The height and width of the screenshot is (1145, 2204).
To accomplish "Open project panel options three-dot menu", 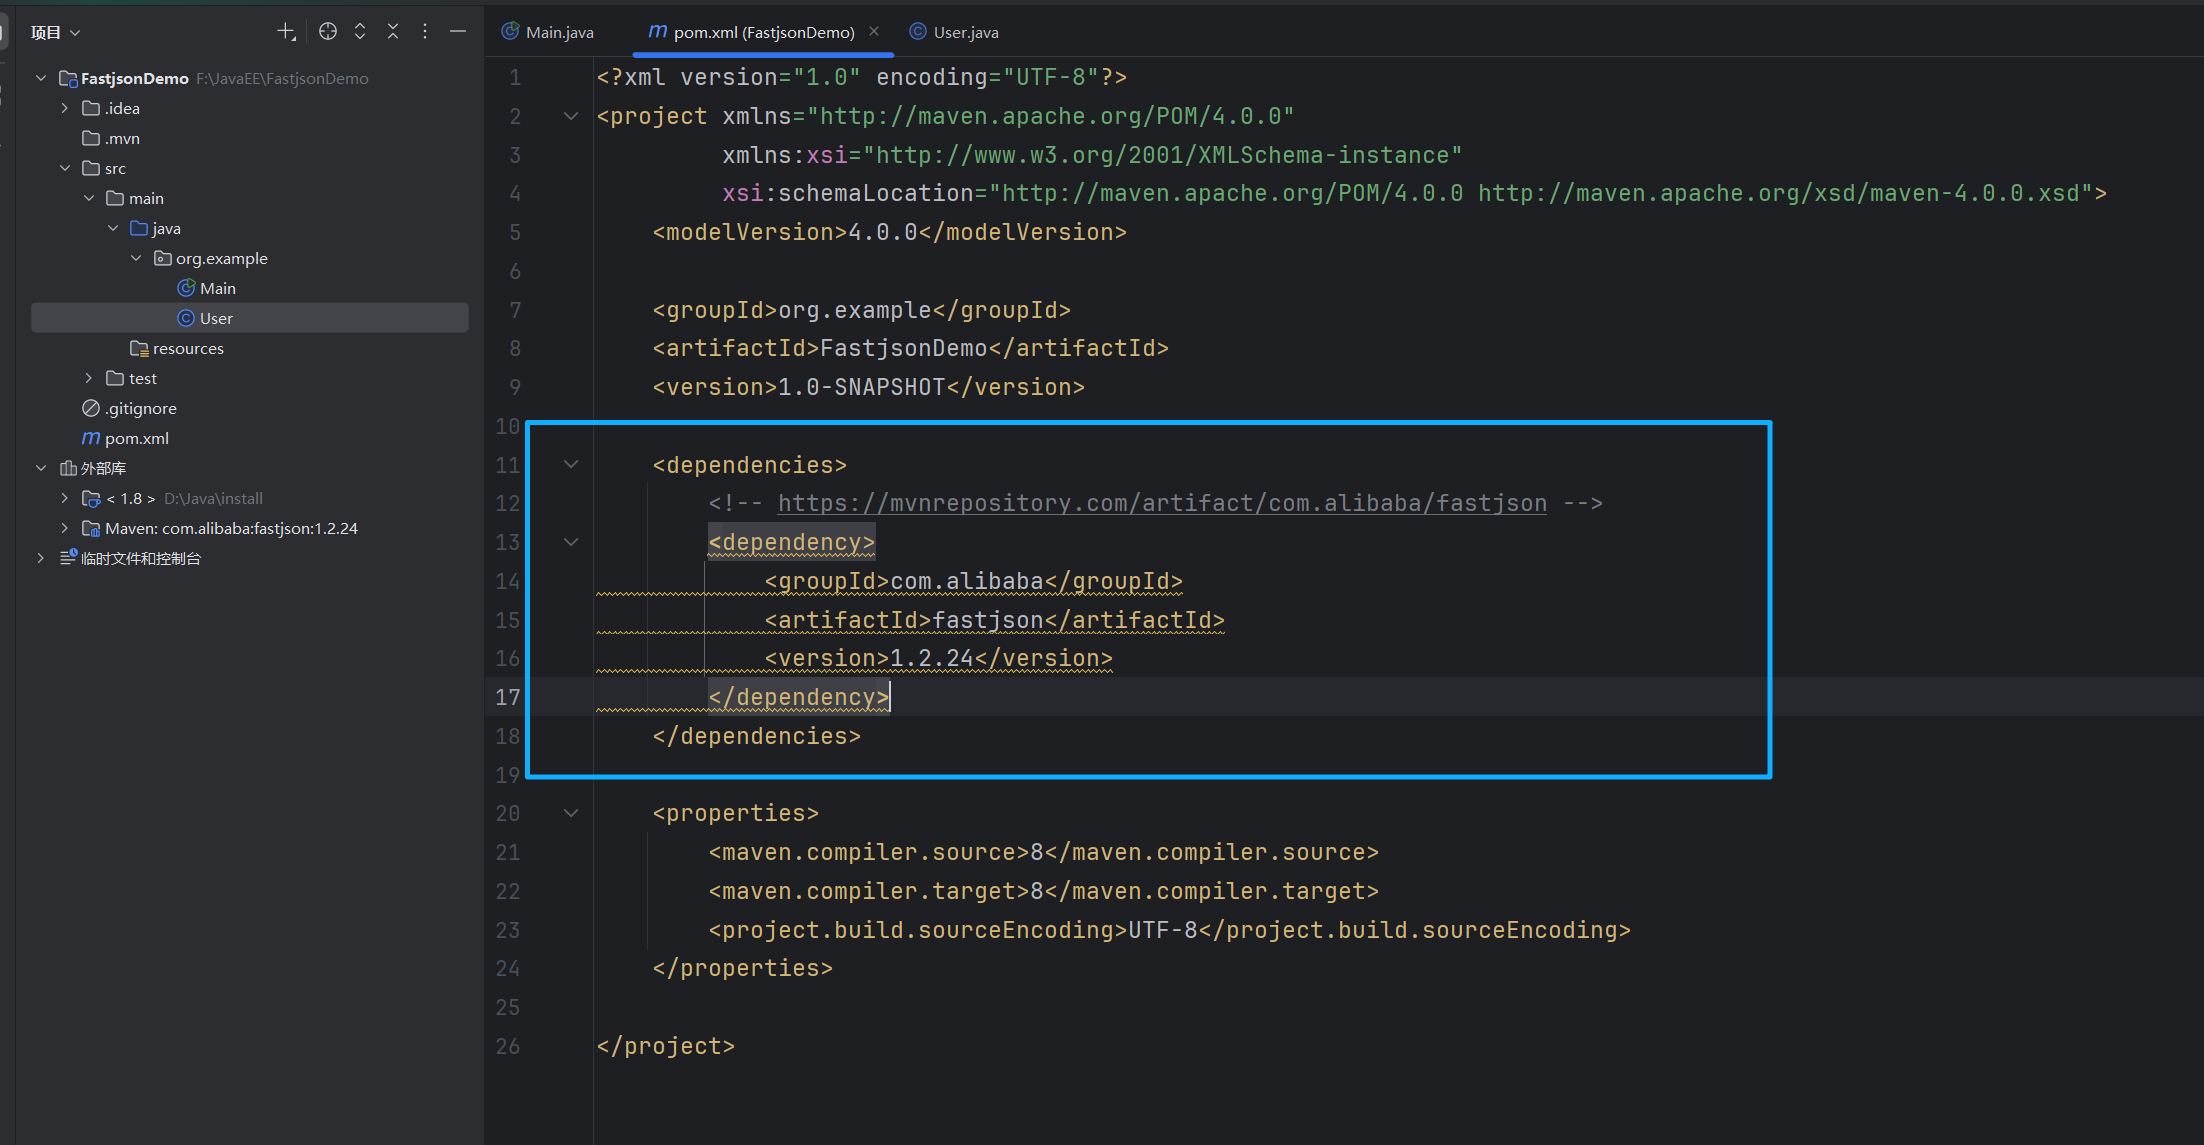I will (x=425, y=32).
